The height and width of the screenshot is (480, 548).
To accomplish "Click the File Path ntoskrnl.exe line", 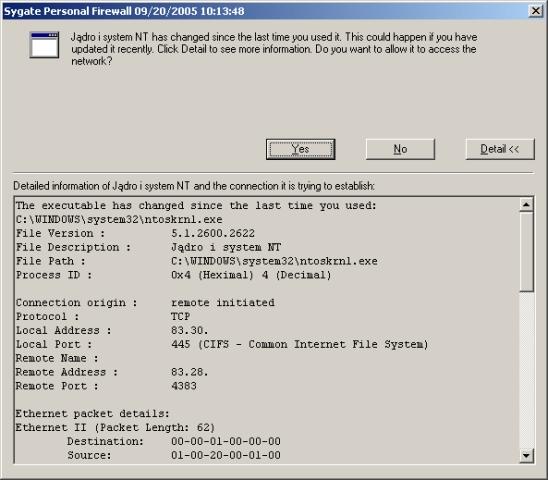I will [197, 261].
